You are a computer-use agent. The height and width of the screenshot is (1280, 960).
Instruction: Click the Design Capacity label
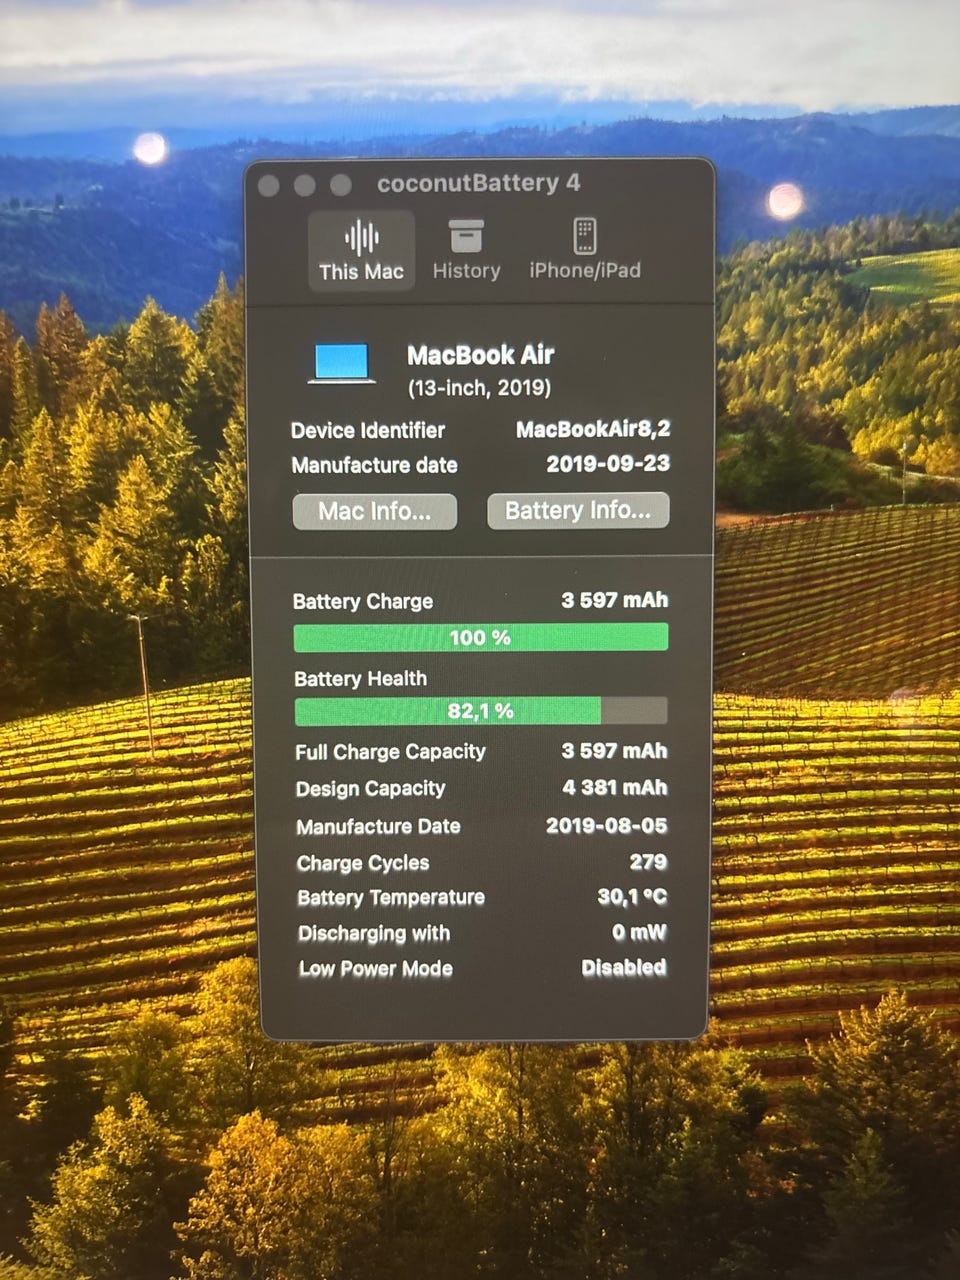click(x=370, y=789)
